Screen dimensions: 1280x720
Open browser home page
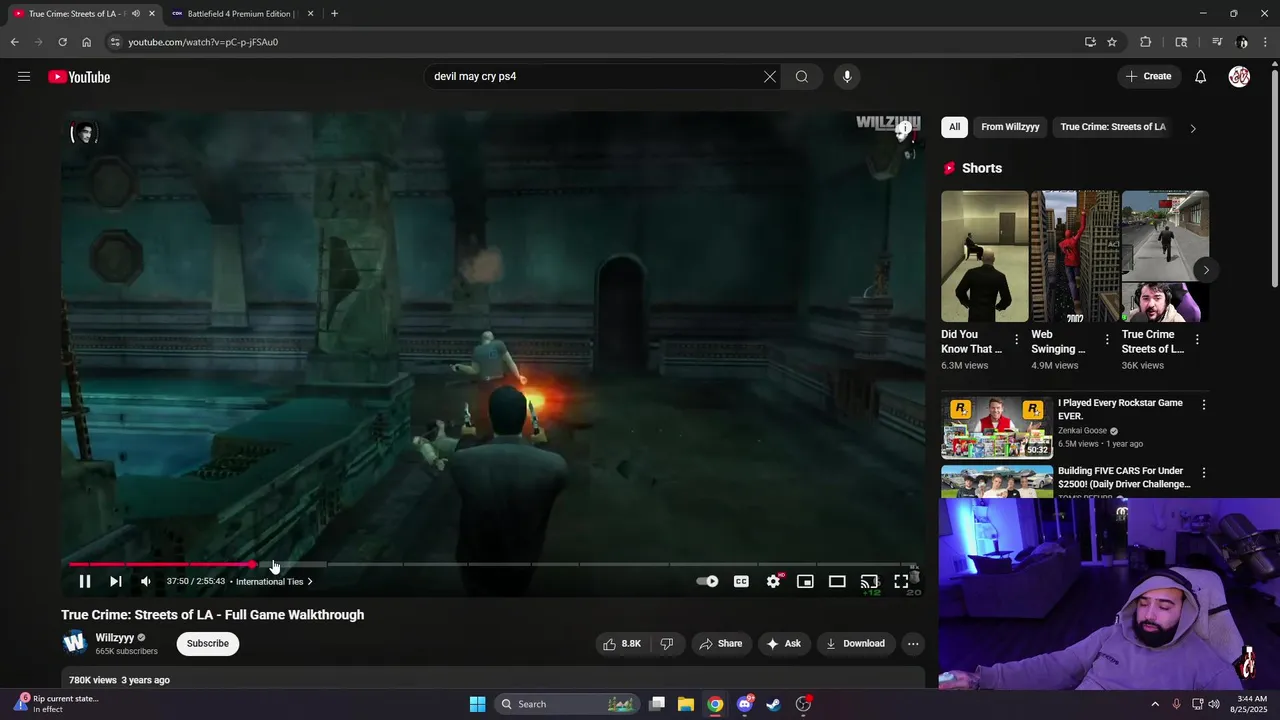(x=87, y=42)
